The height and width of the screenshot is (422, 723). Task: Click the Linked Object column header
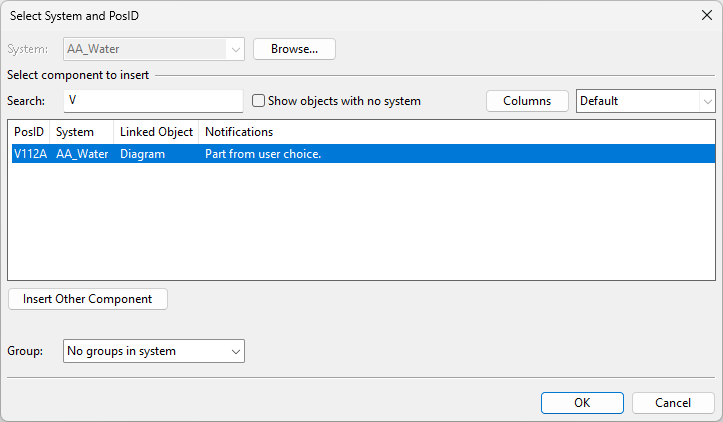click(x=156, y=132)
